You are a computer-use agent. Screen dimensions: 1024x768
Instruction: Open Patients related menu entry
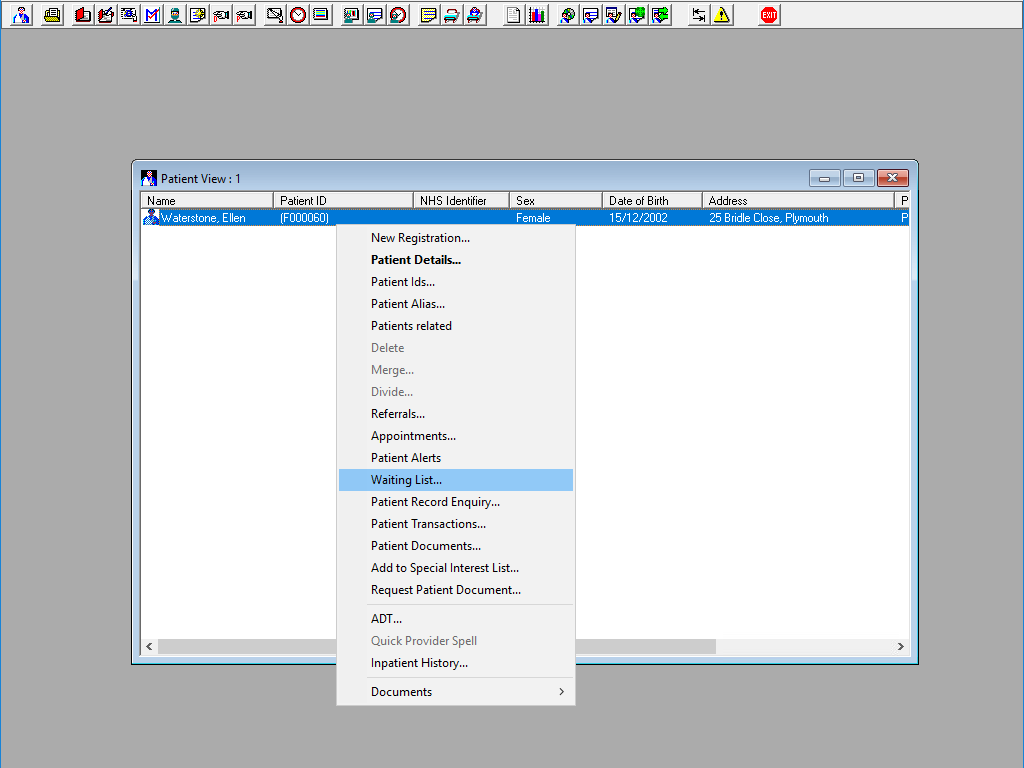(456, 326)
